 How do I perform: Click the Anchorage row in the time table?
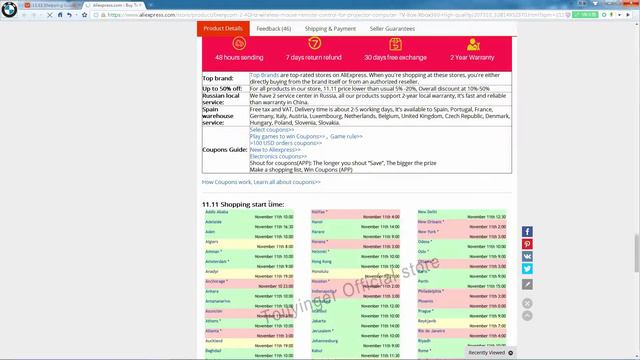click(249, 284)
